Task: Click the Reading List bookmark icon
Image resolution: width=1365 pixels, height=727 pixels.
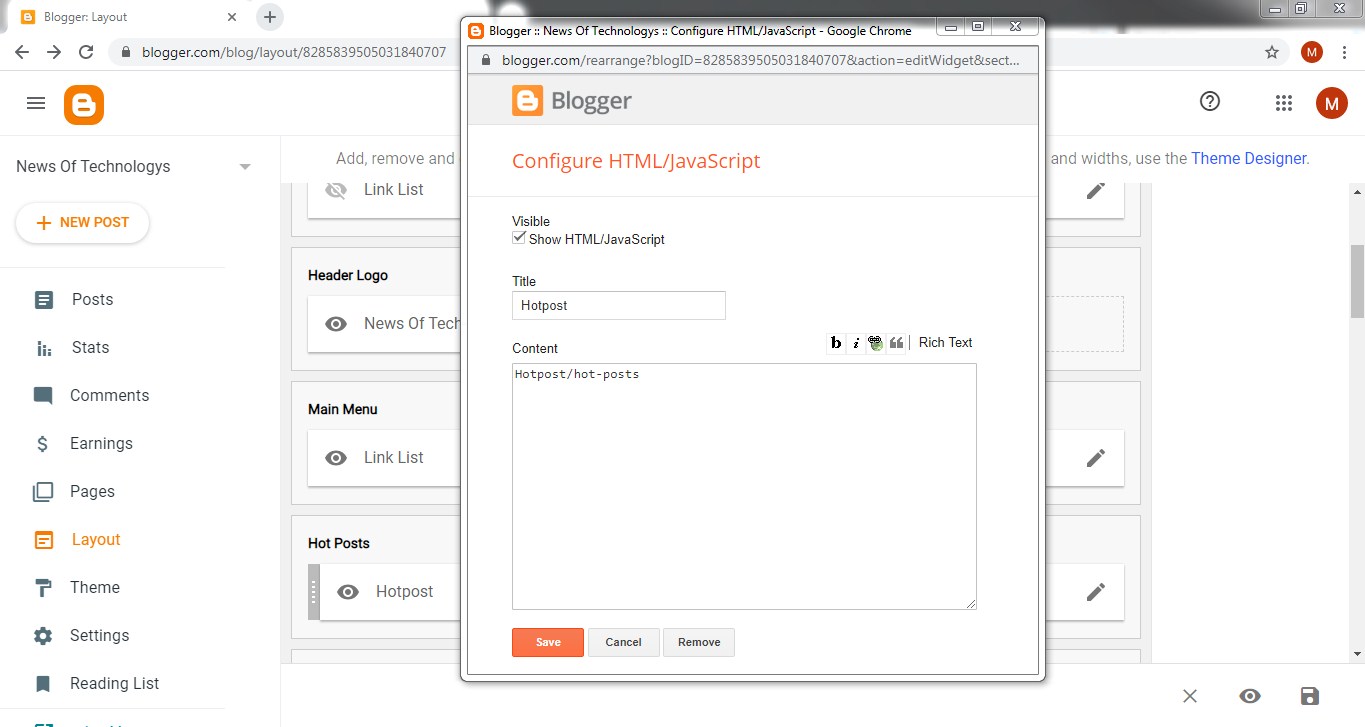Action: [43, 684]
